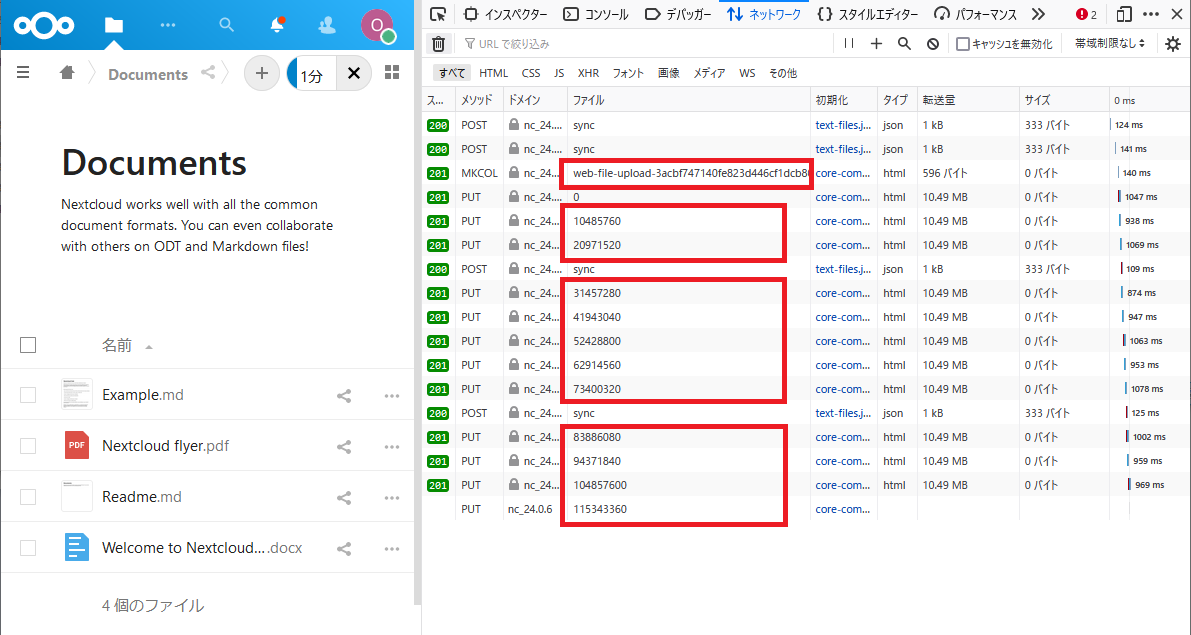
Task: Tick the select-all files checkbox
Action: click(x=28, y=345)
